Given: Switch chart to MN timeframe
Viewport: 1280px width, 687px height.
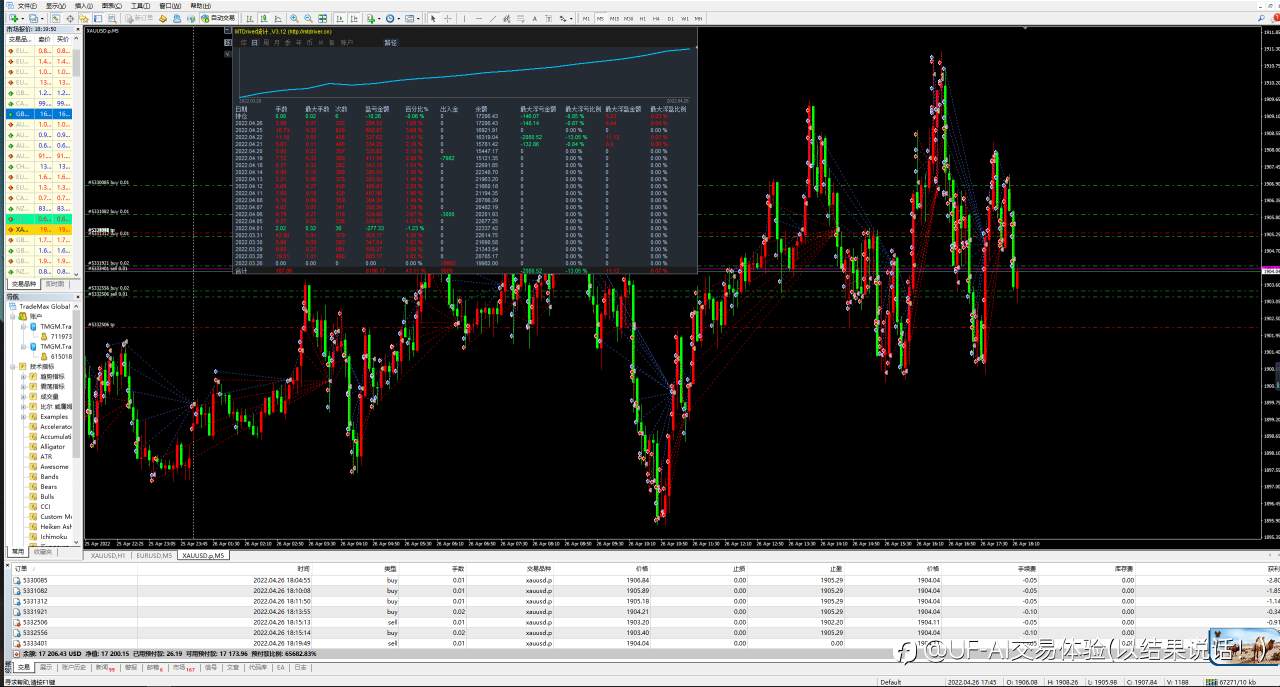Looking at the screenshot, I should pos(698,18).
